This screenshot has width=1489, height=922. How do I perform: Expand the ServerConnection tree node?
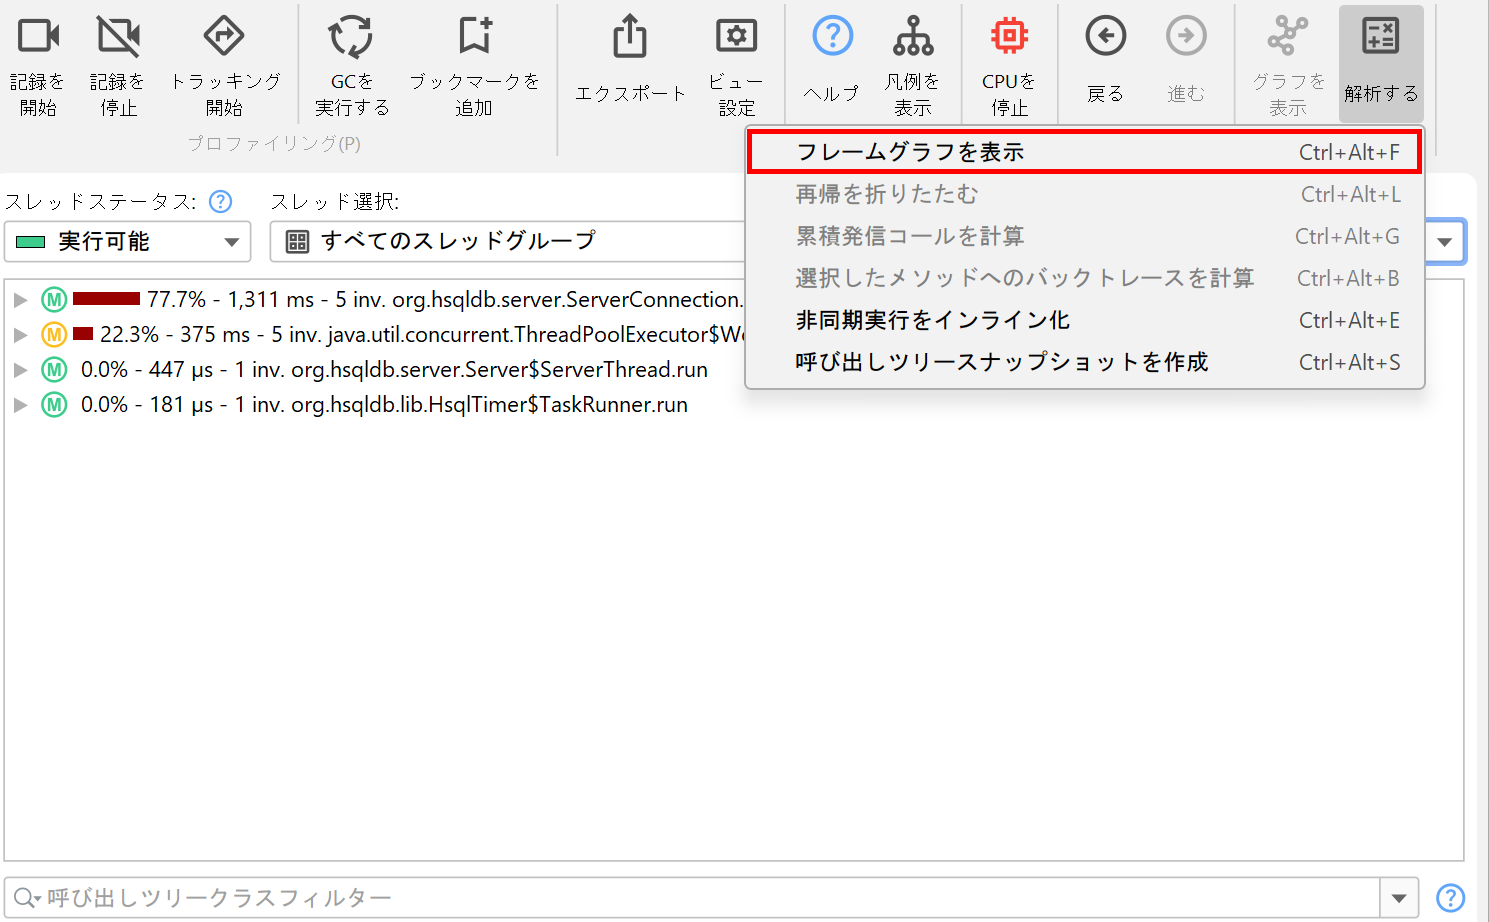point(20,300)
